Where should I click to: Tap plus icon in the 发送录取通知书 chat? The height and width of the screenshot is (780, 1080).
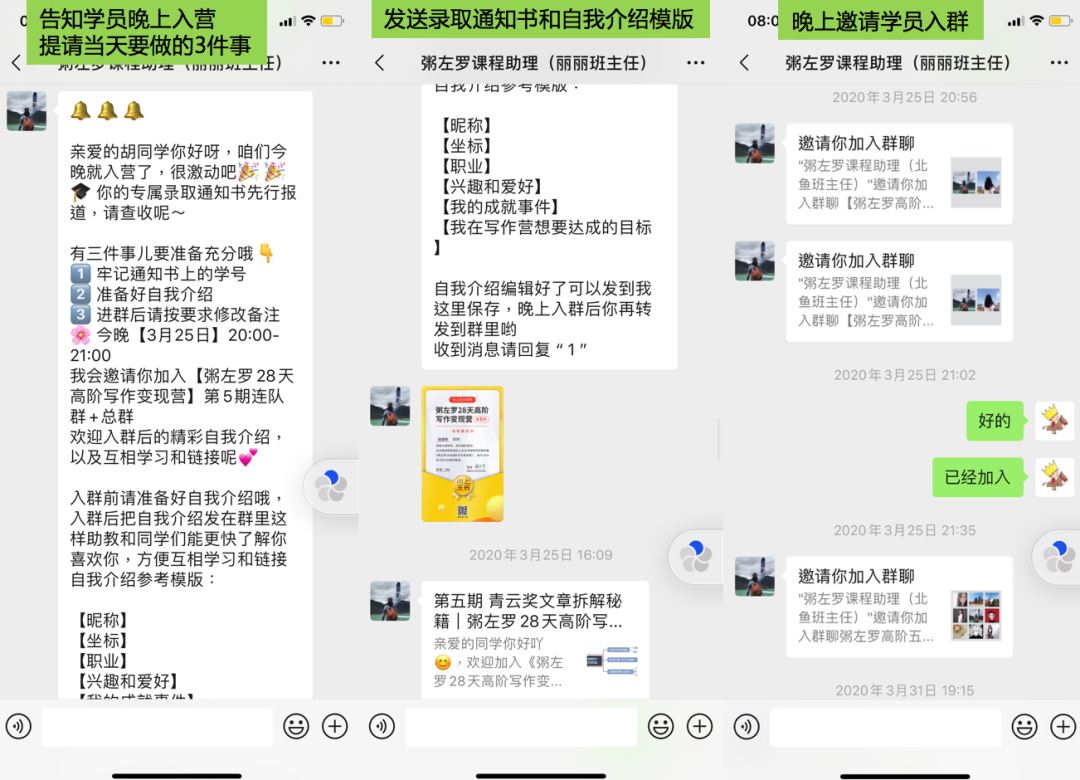(x=700, y=726)
